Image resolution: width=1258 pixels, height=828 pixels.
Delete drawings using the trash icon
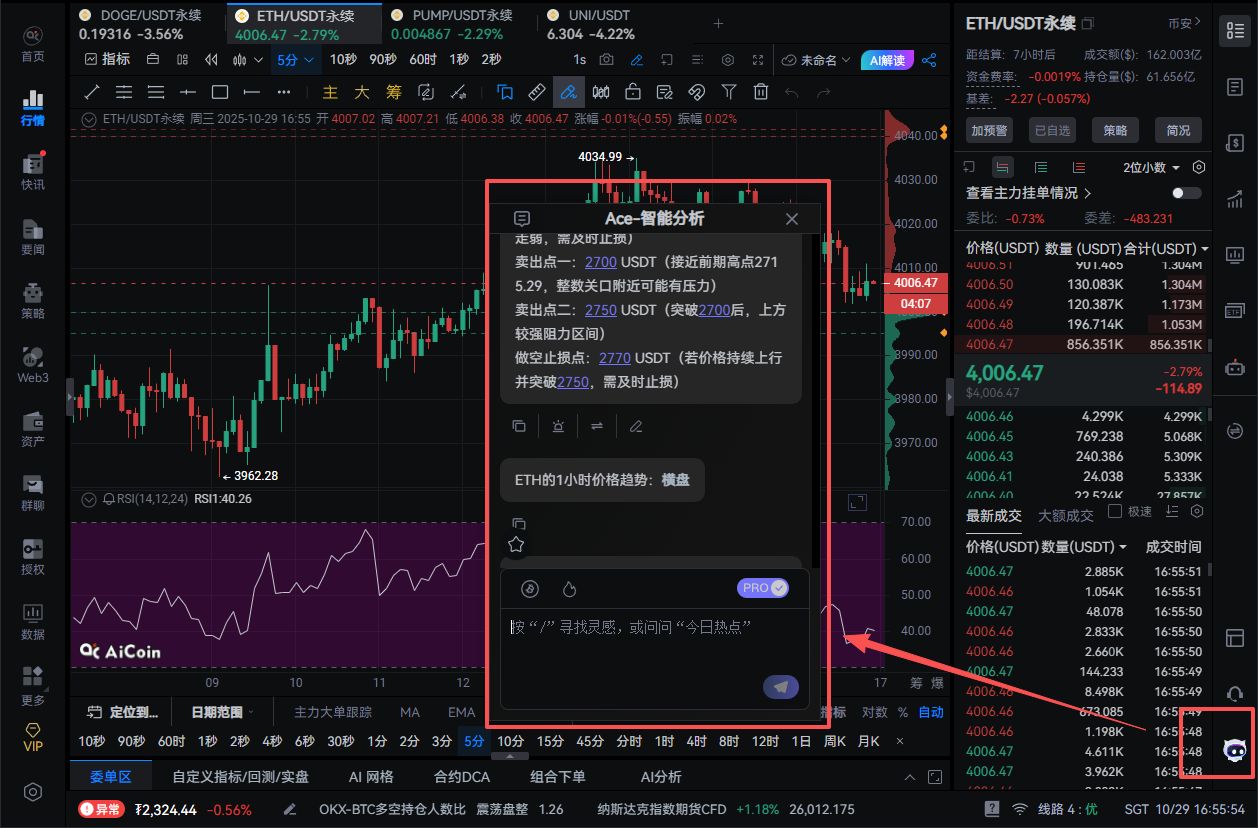coord(761,92)
